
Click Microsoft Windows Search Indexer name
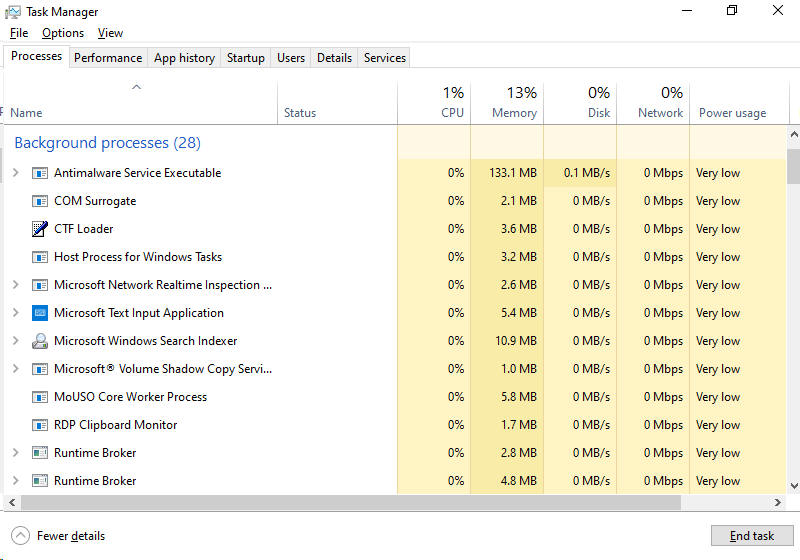[145, 341]
